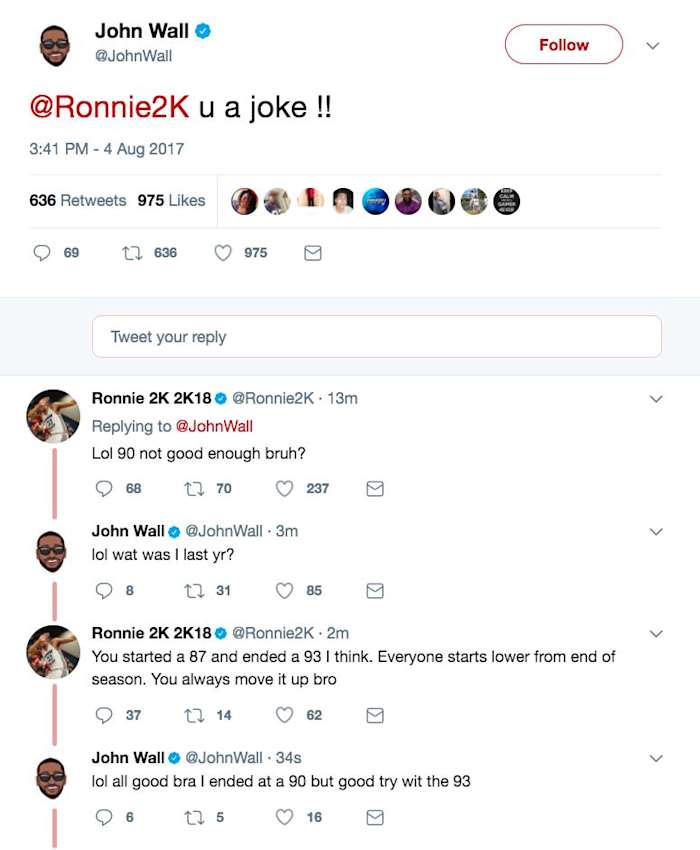Image resolution: width=700 pixels, height=850 pixels.
Task: View the 975 Likes count
Action: [x=170, y=200]
